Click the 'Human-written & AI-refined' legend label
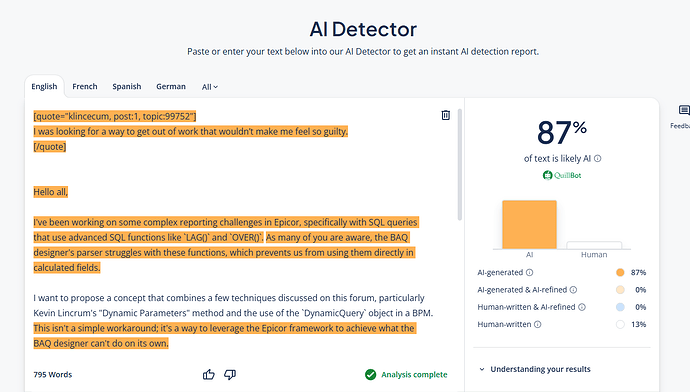690x392 pixels. tap(526, 307)
